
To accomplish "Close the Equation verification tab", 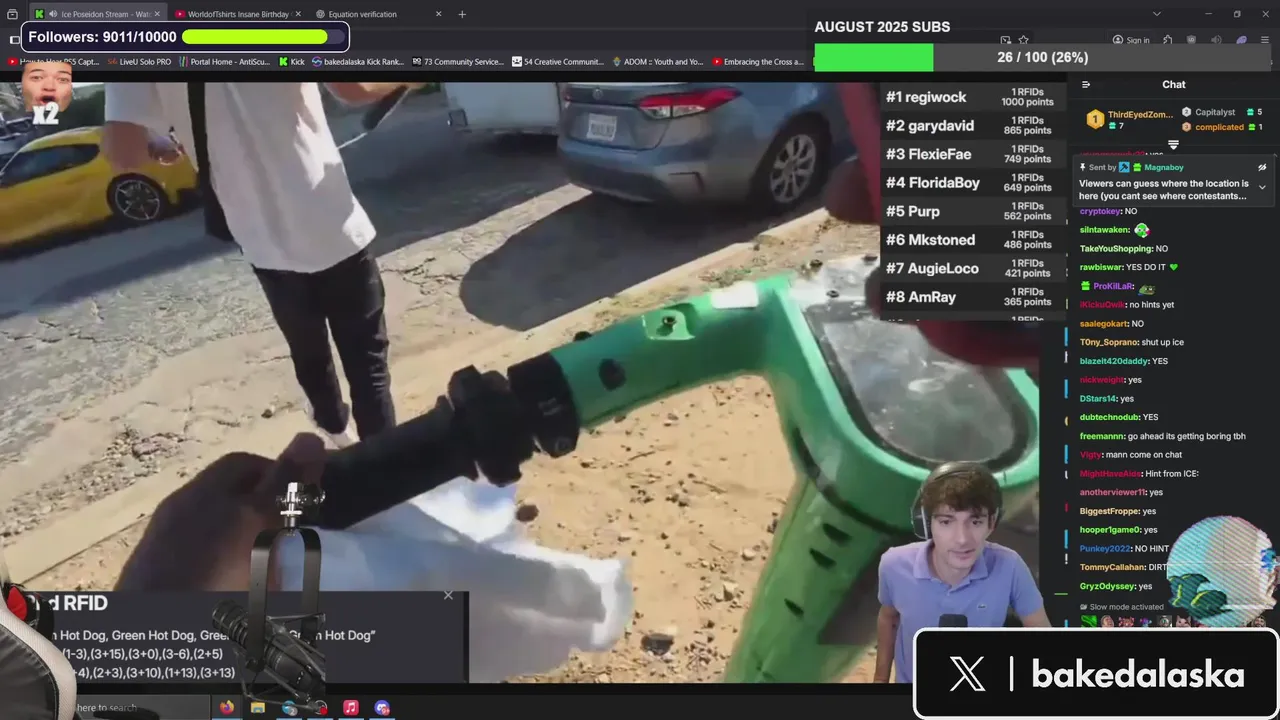I will (438, 14).
